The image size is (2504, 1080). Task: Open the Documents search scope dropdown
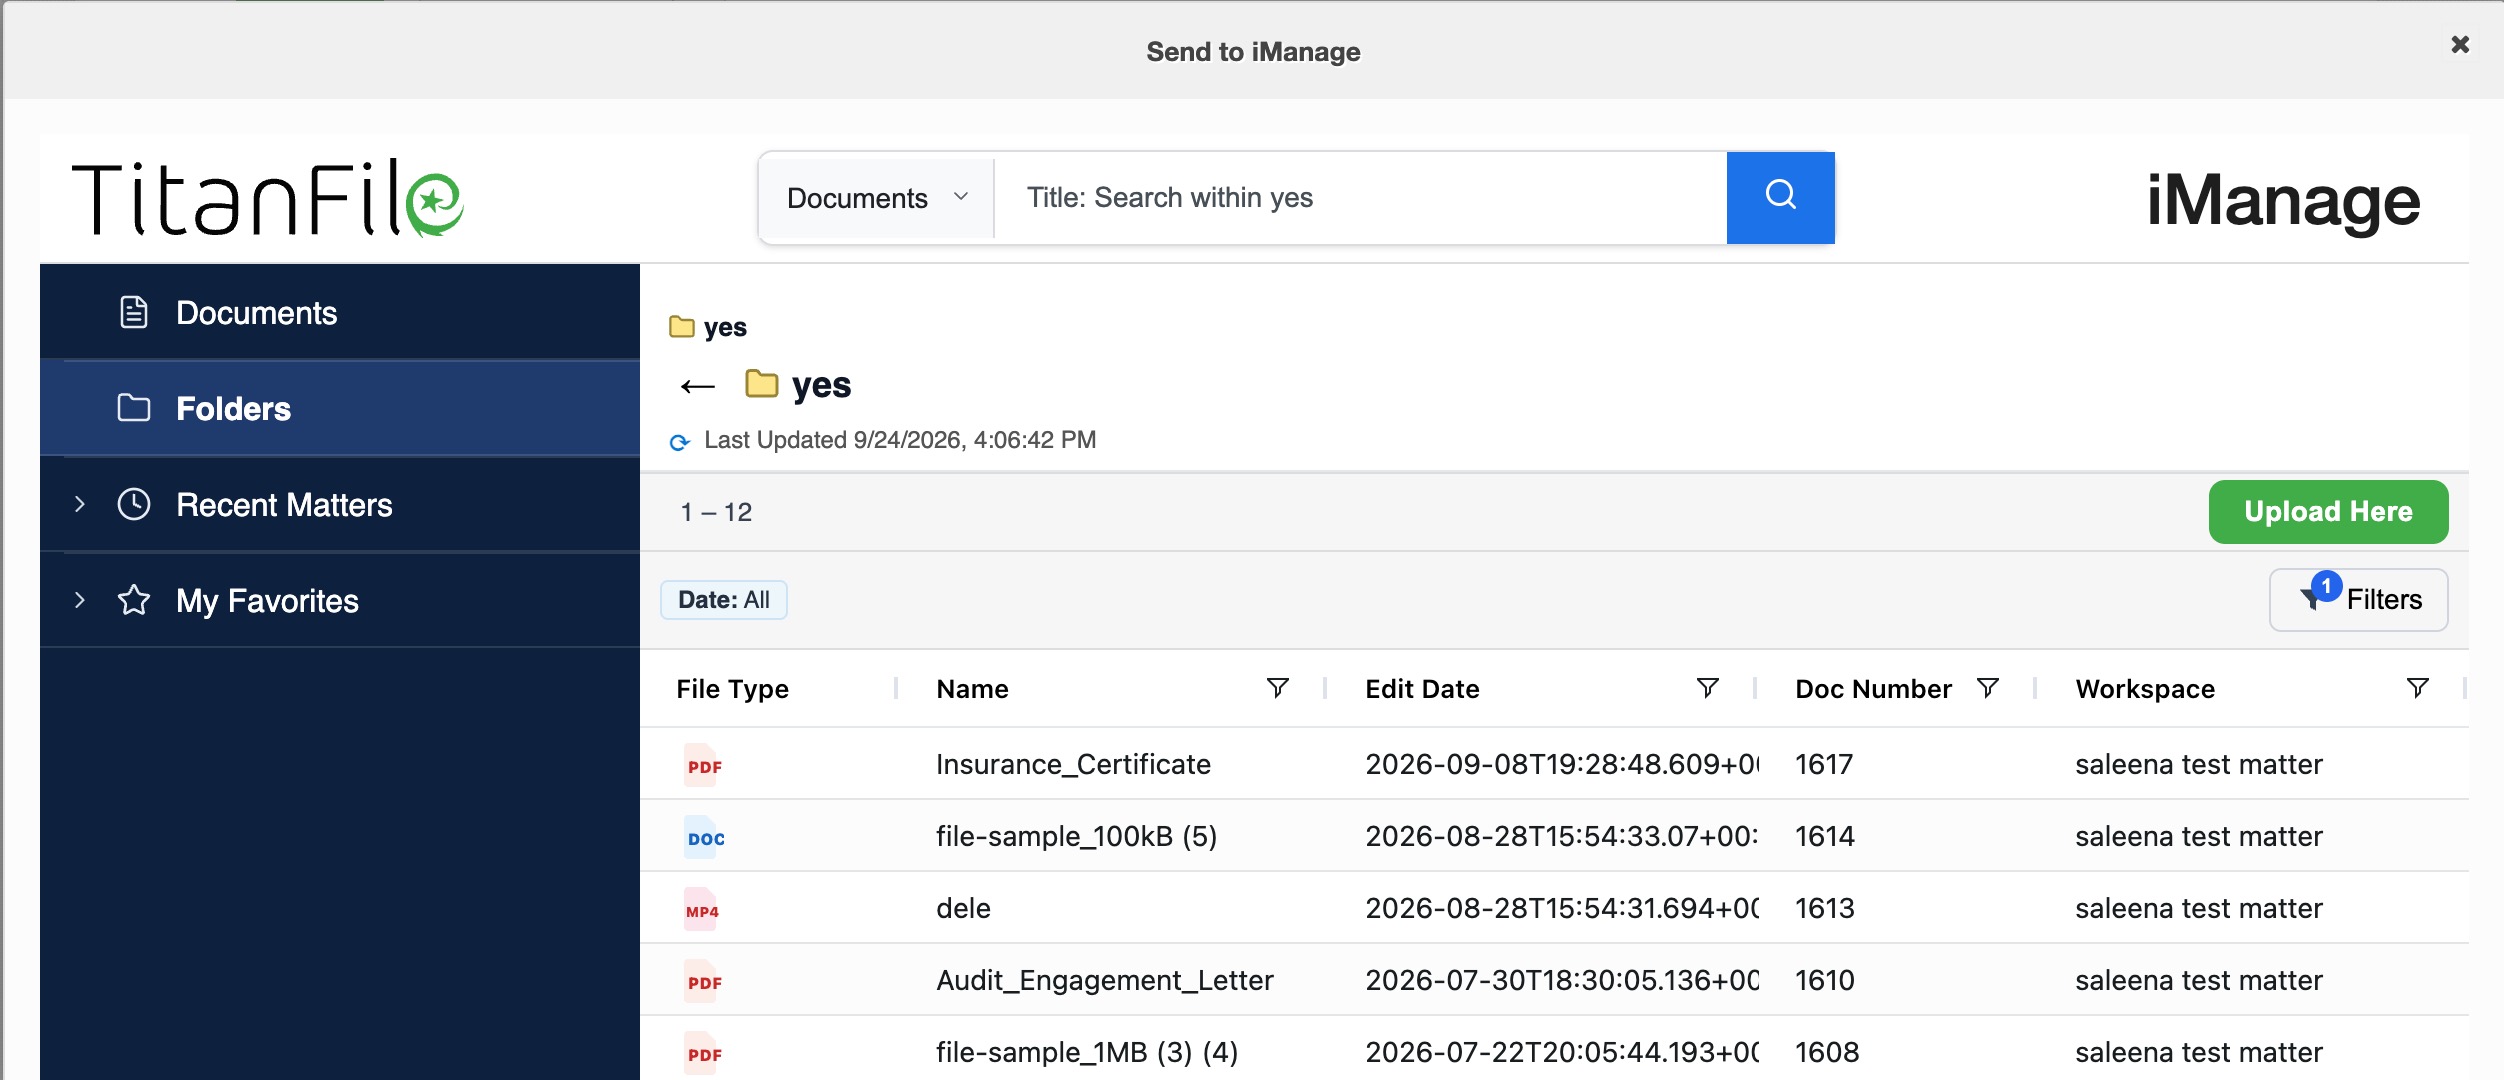[x=877, y=198]
